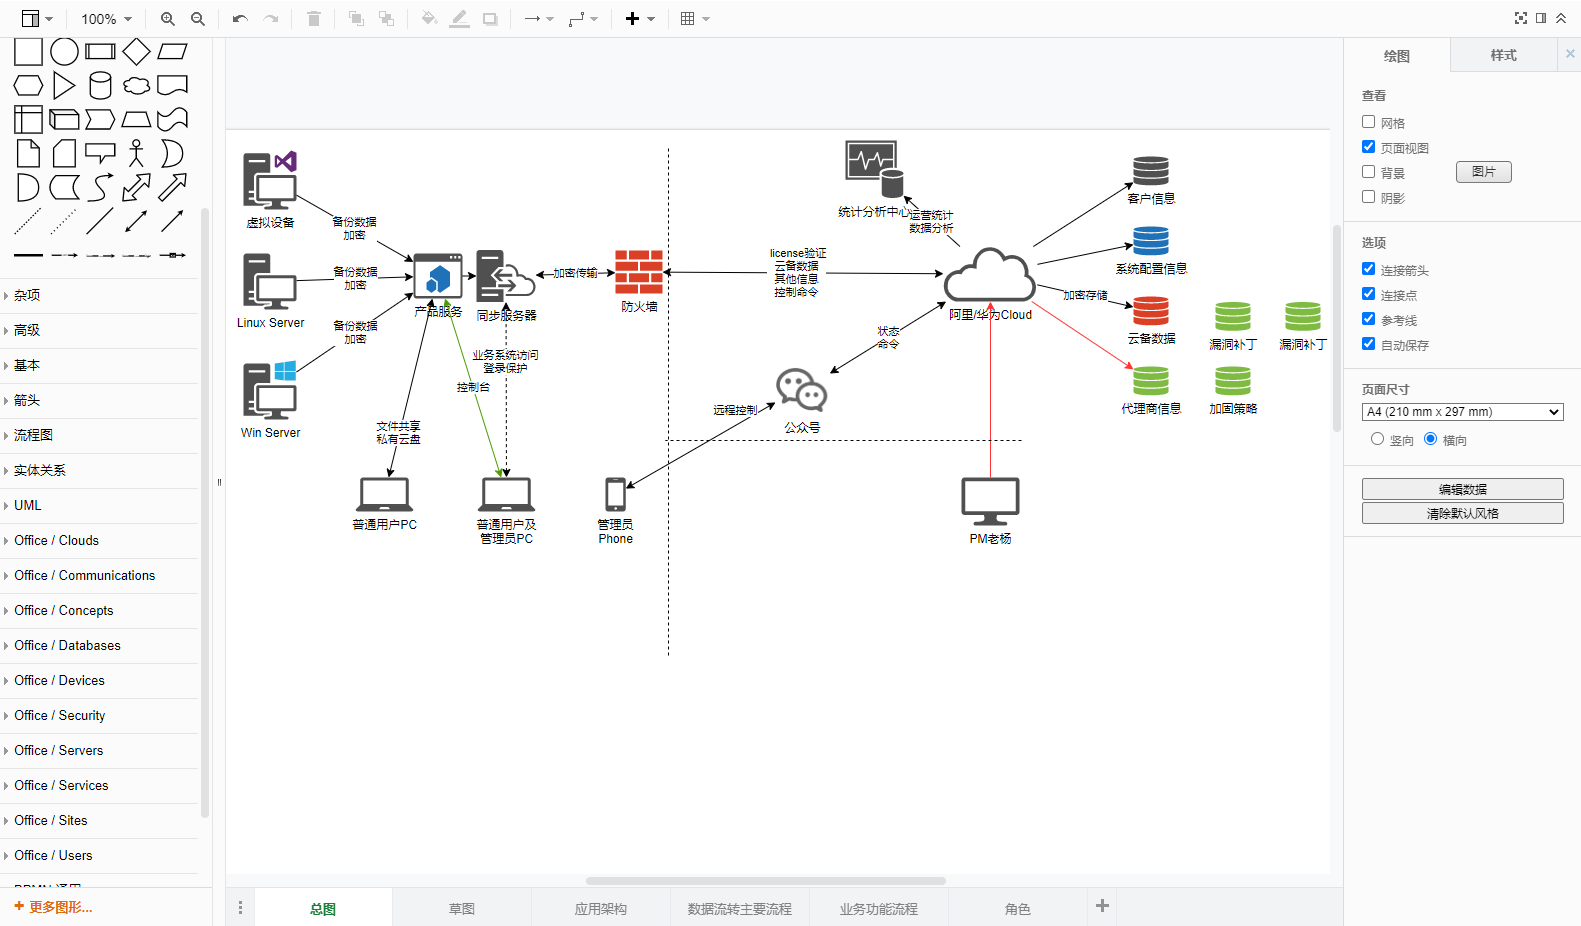1581x926 pixels.
Task: Open the connection arrow style dropdown
Action: [539, 19]
